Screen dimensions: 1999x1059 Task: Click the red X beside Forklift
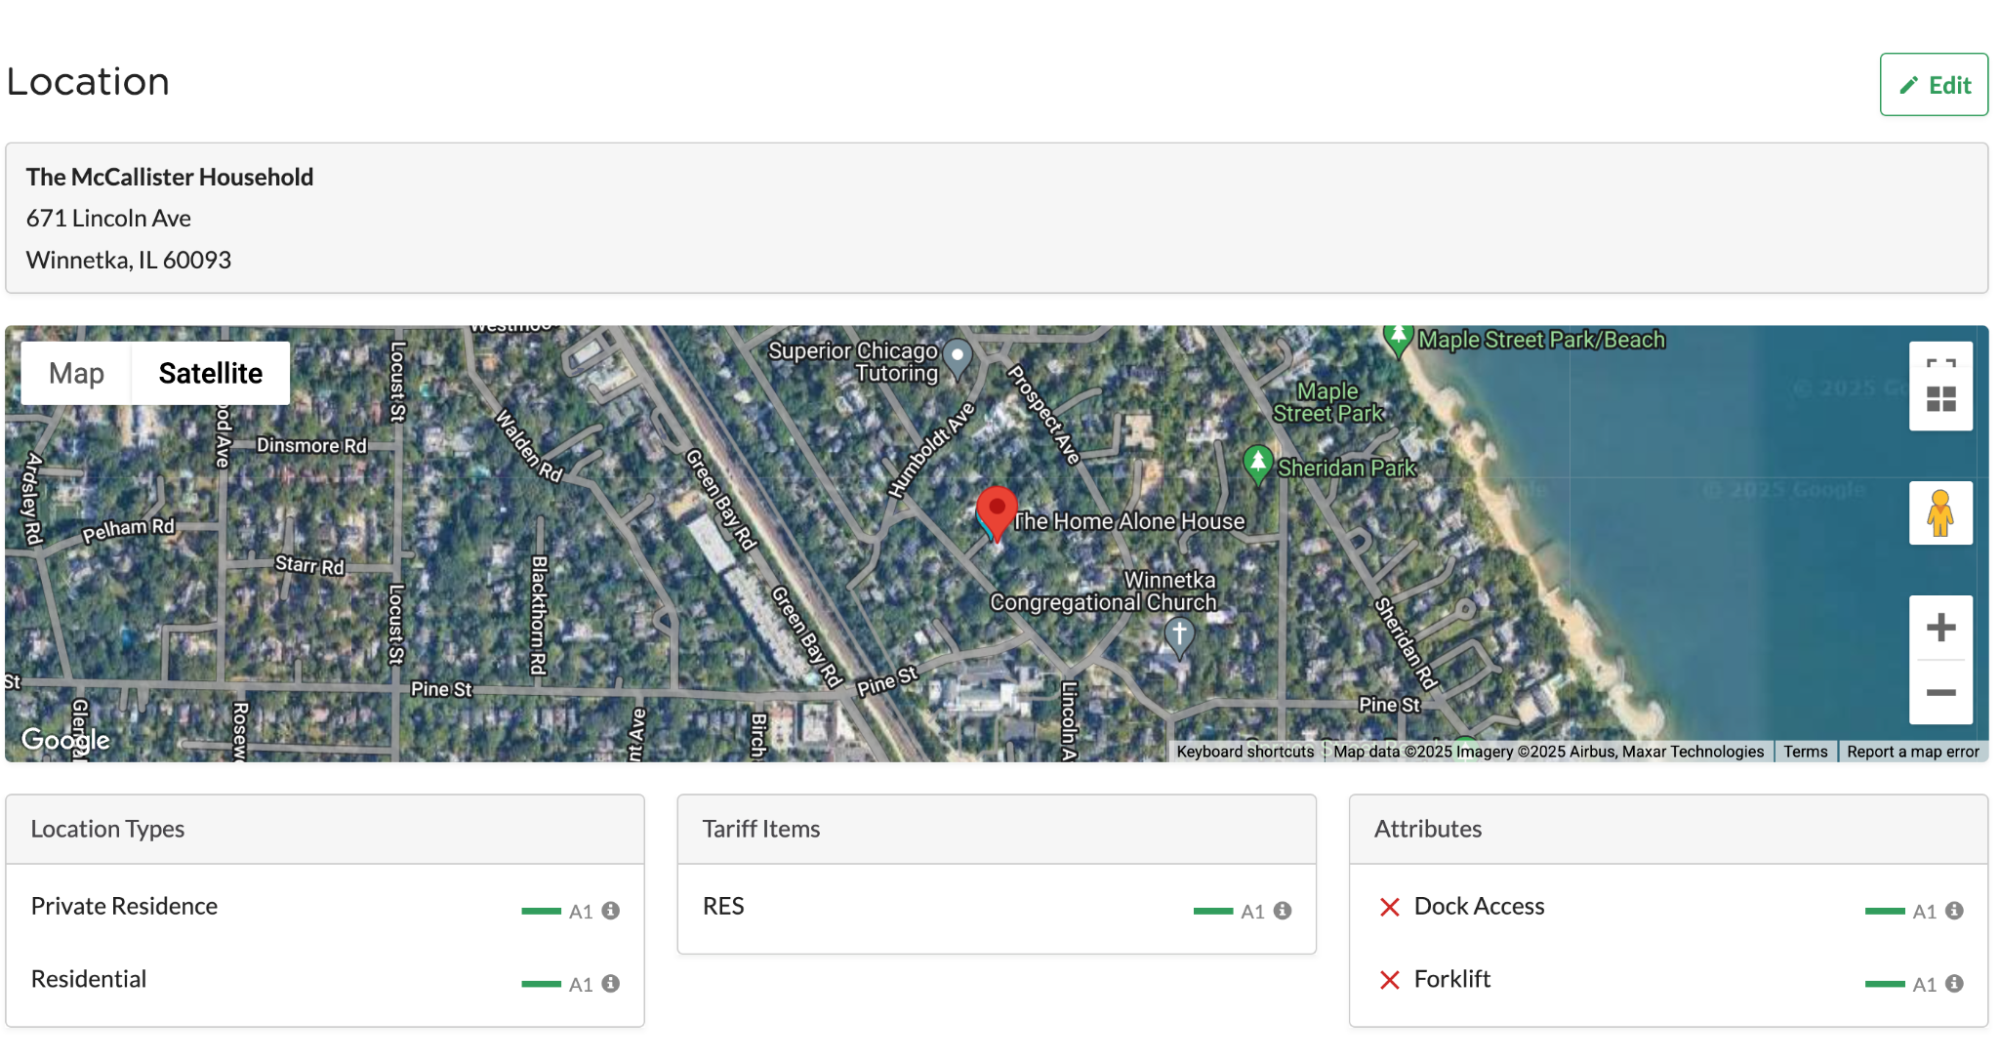pos(1389,980)
